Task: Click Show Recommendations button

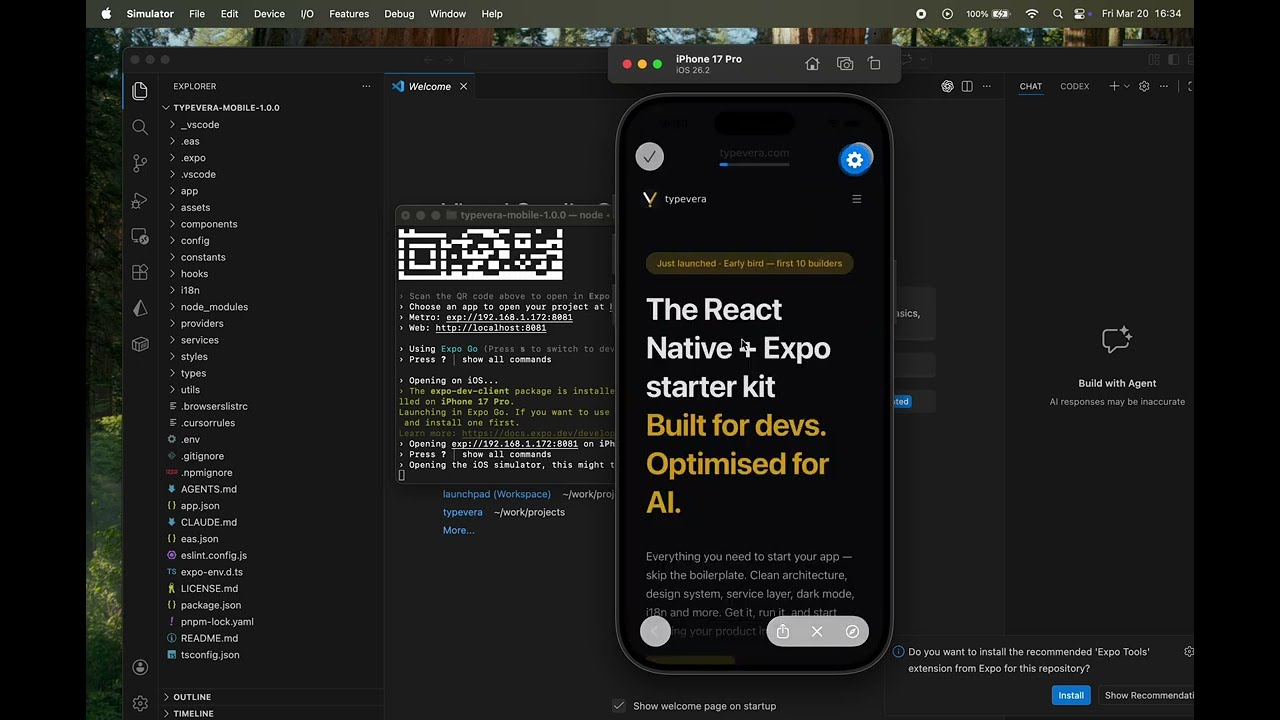Action: (x=1147, y=695)
